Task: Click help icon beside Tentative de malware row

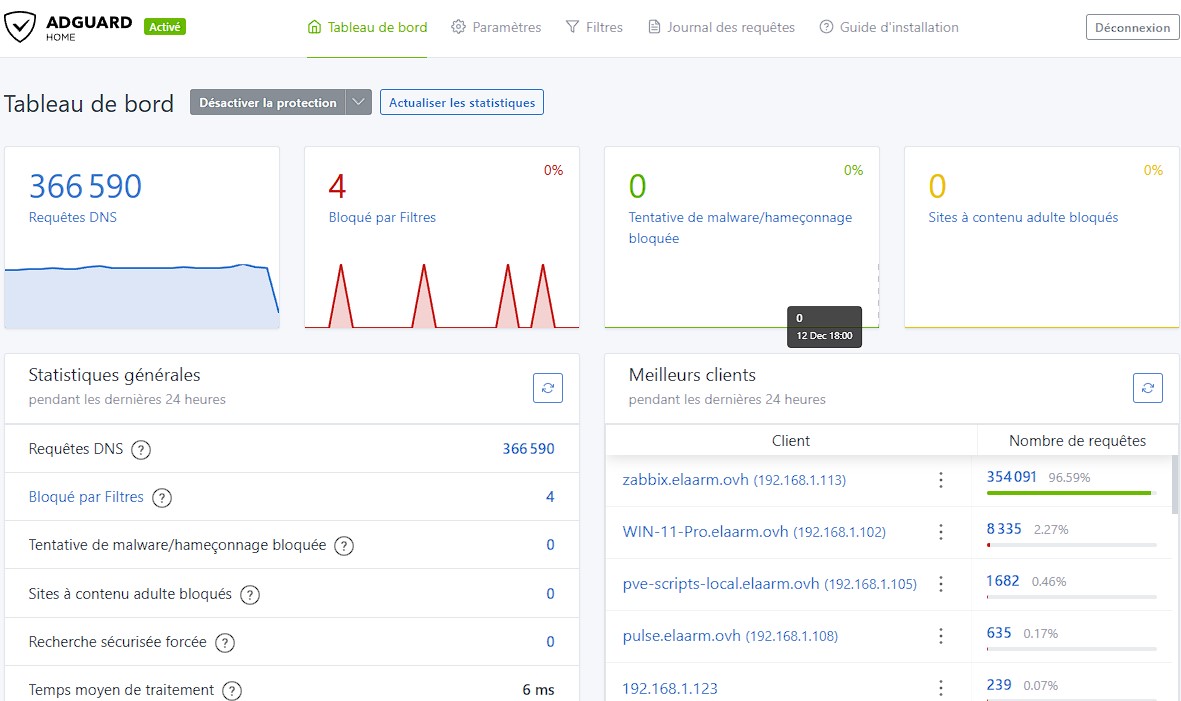Action: point(344,546)
